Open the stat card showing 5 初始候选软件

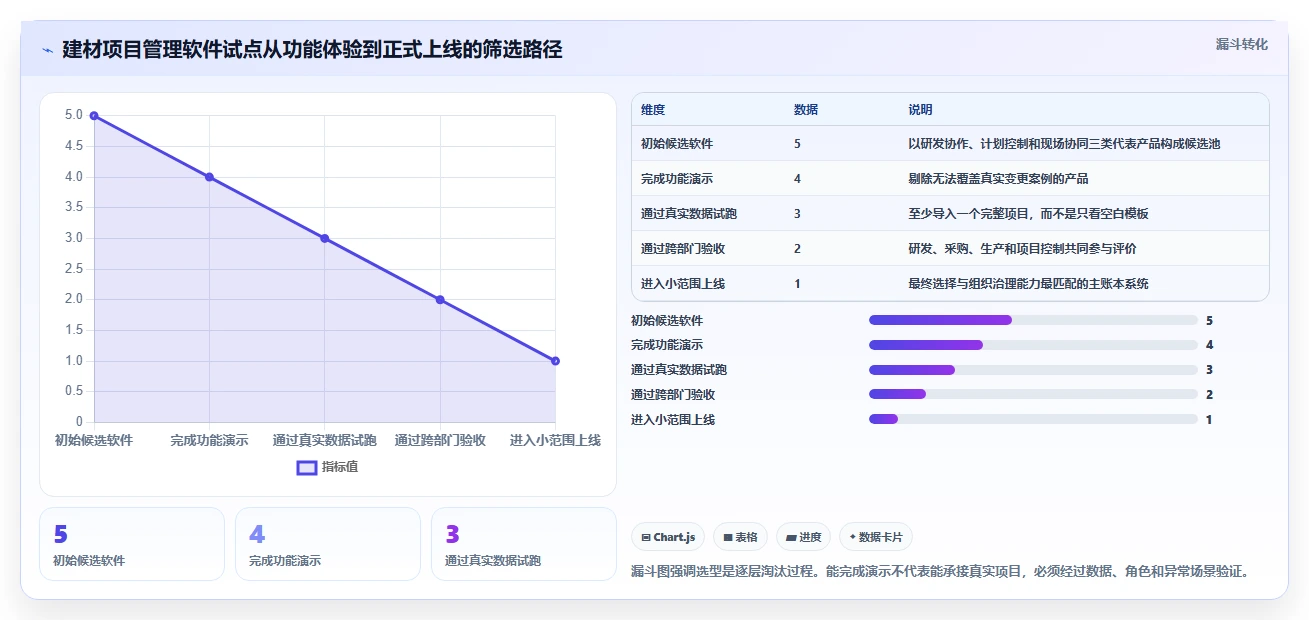[x=132, y=544]
